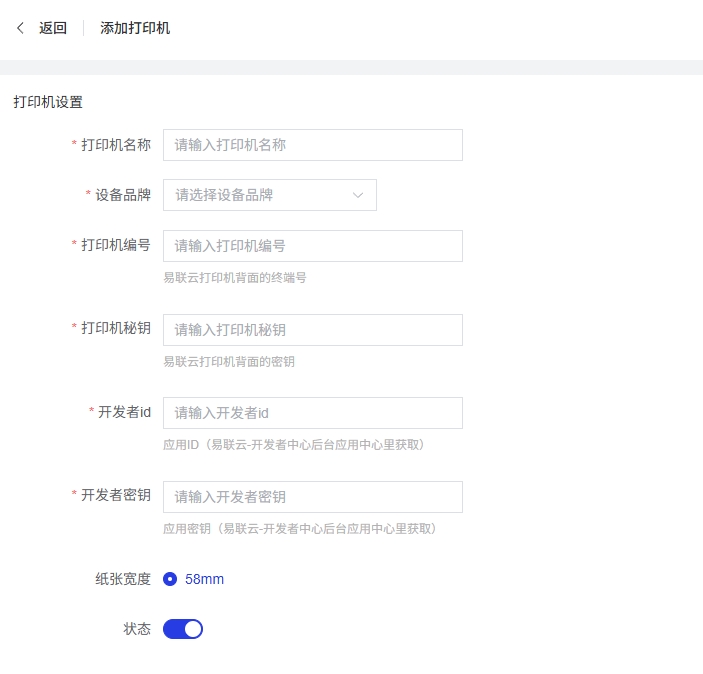Click the 58mm label text

point(204,579)
